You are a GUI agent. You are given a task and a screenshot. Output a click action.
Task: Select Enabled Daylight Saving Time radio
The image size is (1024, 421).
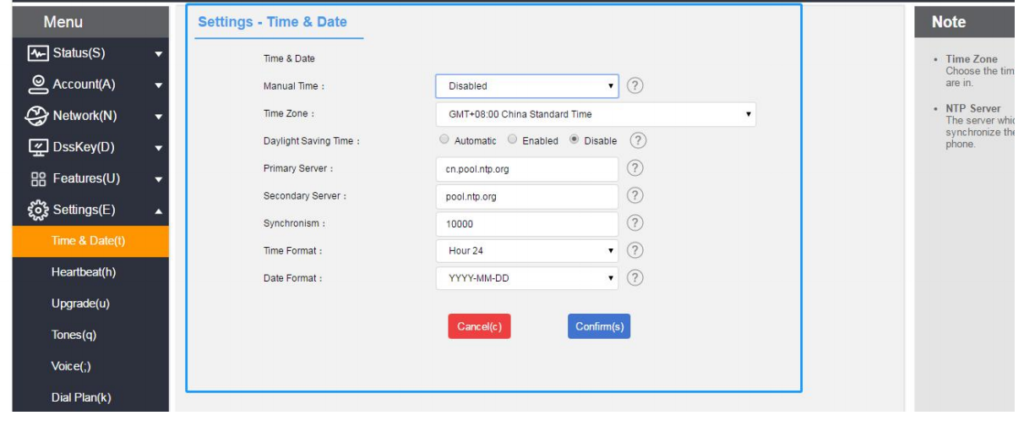click(x=513, y=140)
